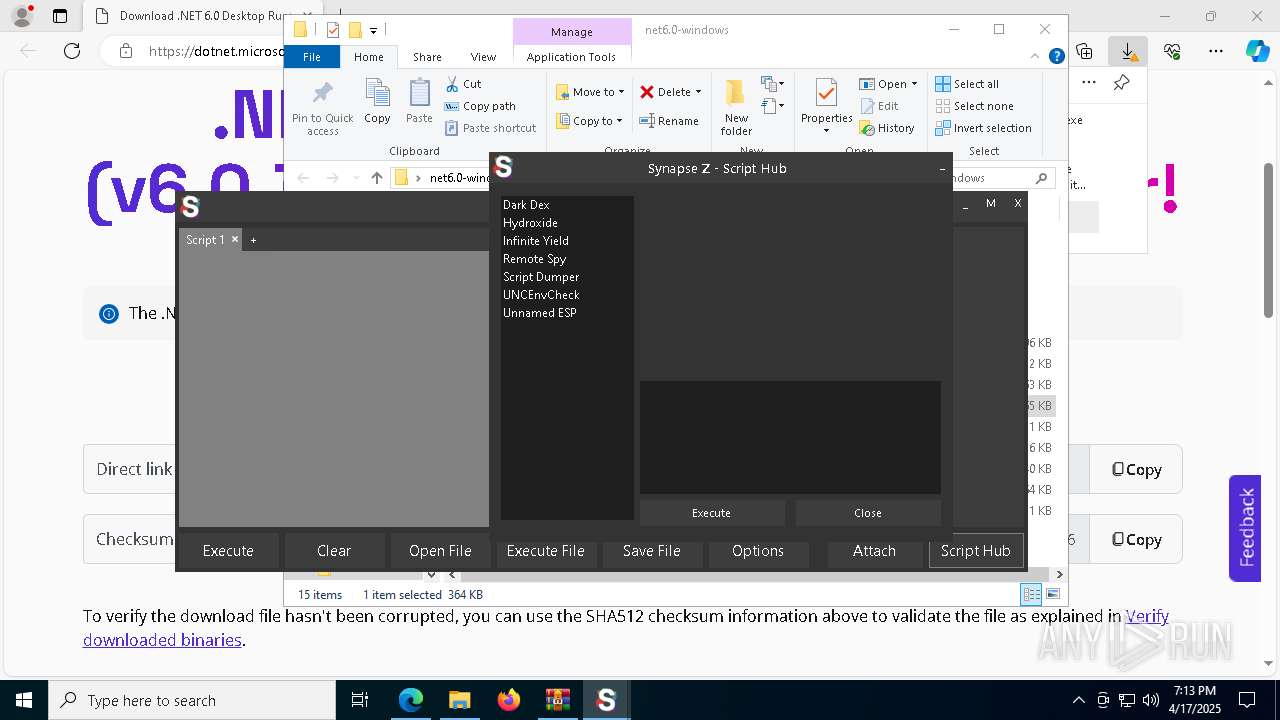This screenshot has width=1280, height=720.
Task: Select the Script 1 tab
Action: (x=205, y=240)
